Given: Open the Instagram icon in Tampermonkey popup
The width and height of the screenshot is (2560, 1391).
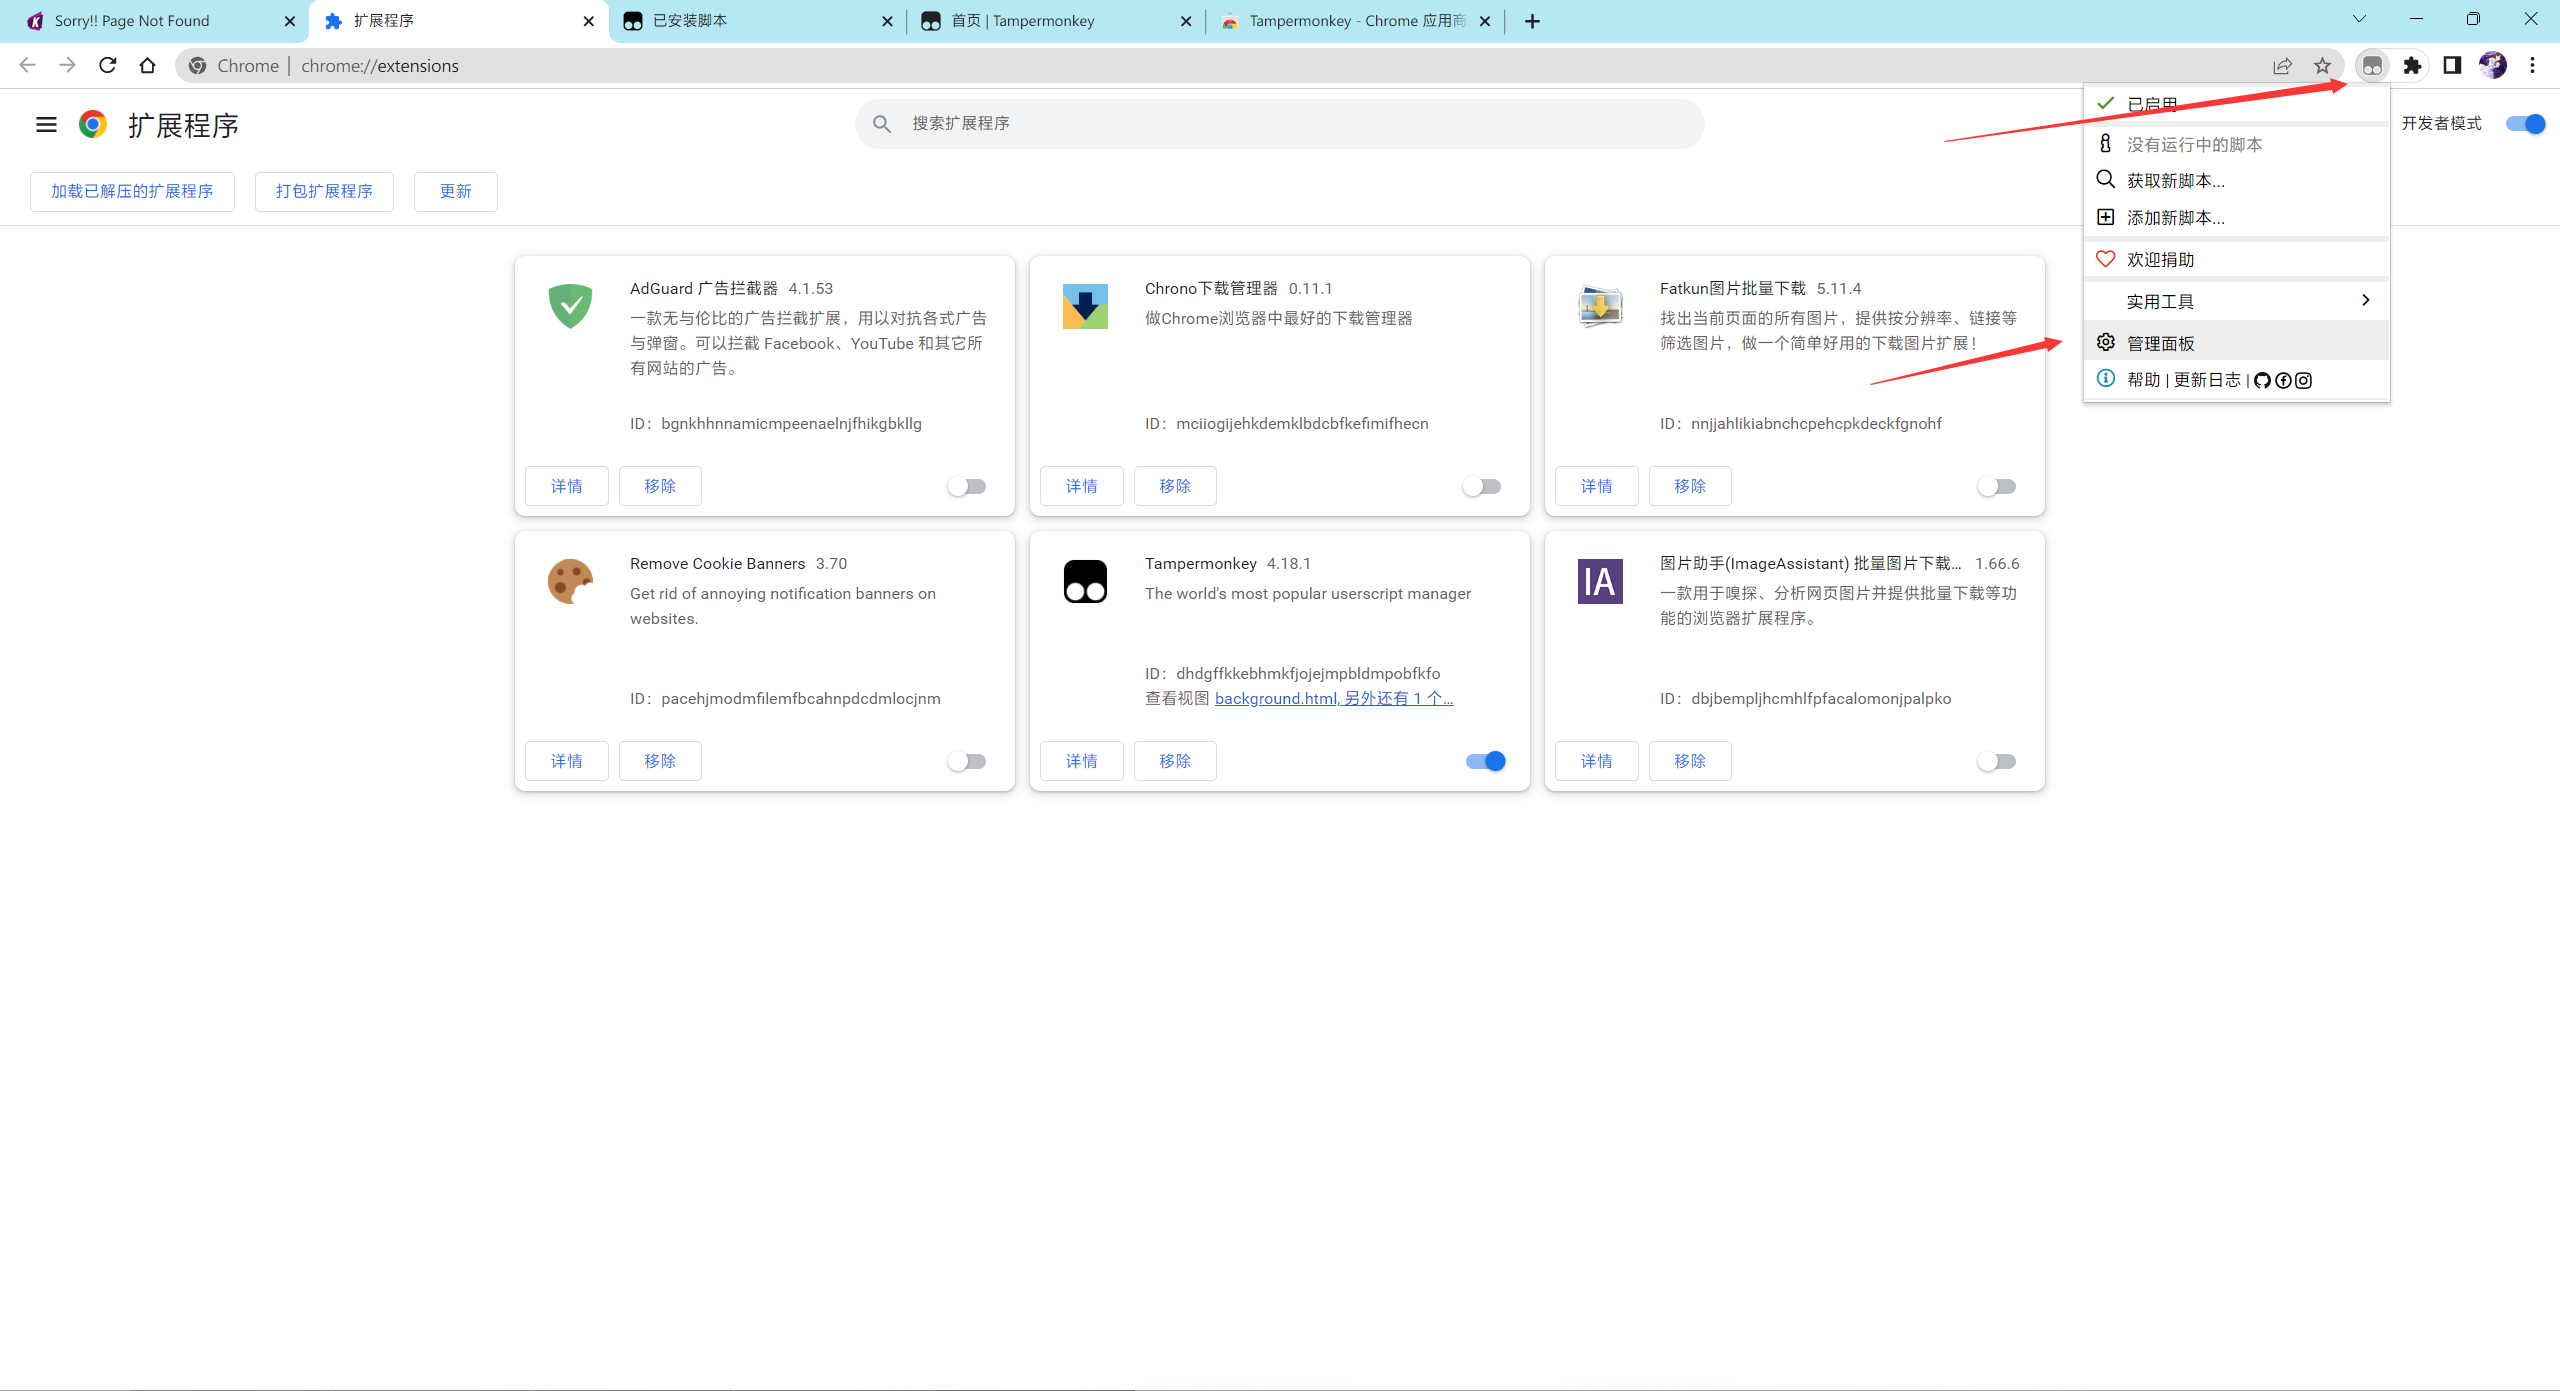Looking at the screenshot, I should (x=2303, y=380).
